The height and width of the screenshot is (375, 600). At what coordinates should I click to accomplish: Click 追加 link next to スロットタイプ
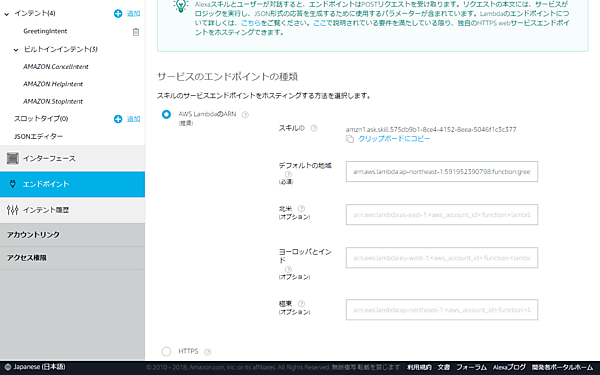[134, 119]
